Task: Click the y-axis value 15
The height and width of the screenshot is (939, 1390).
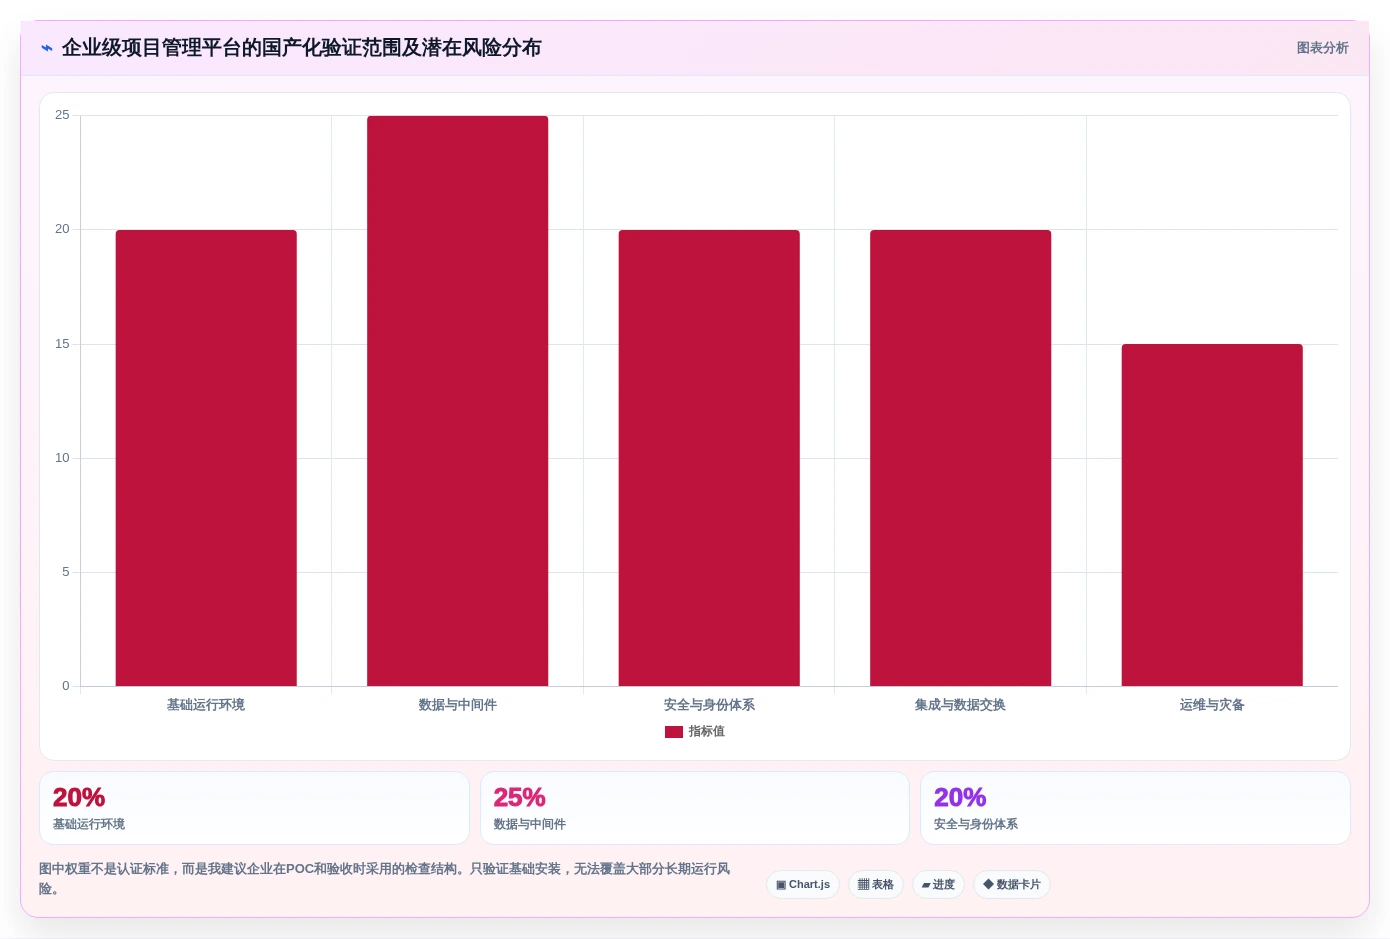Action: click(62, 344)
